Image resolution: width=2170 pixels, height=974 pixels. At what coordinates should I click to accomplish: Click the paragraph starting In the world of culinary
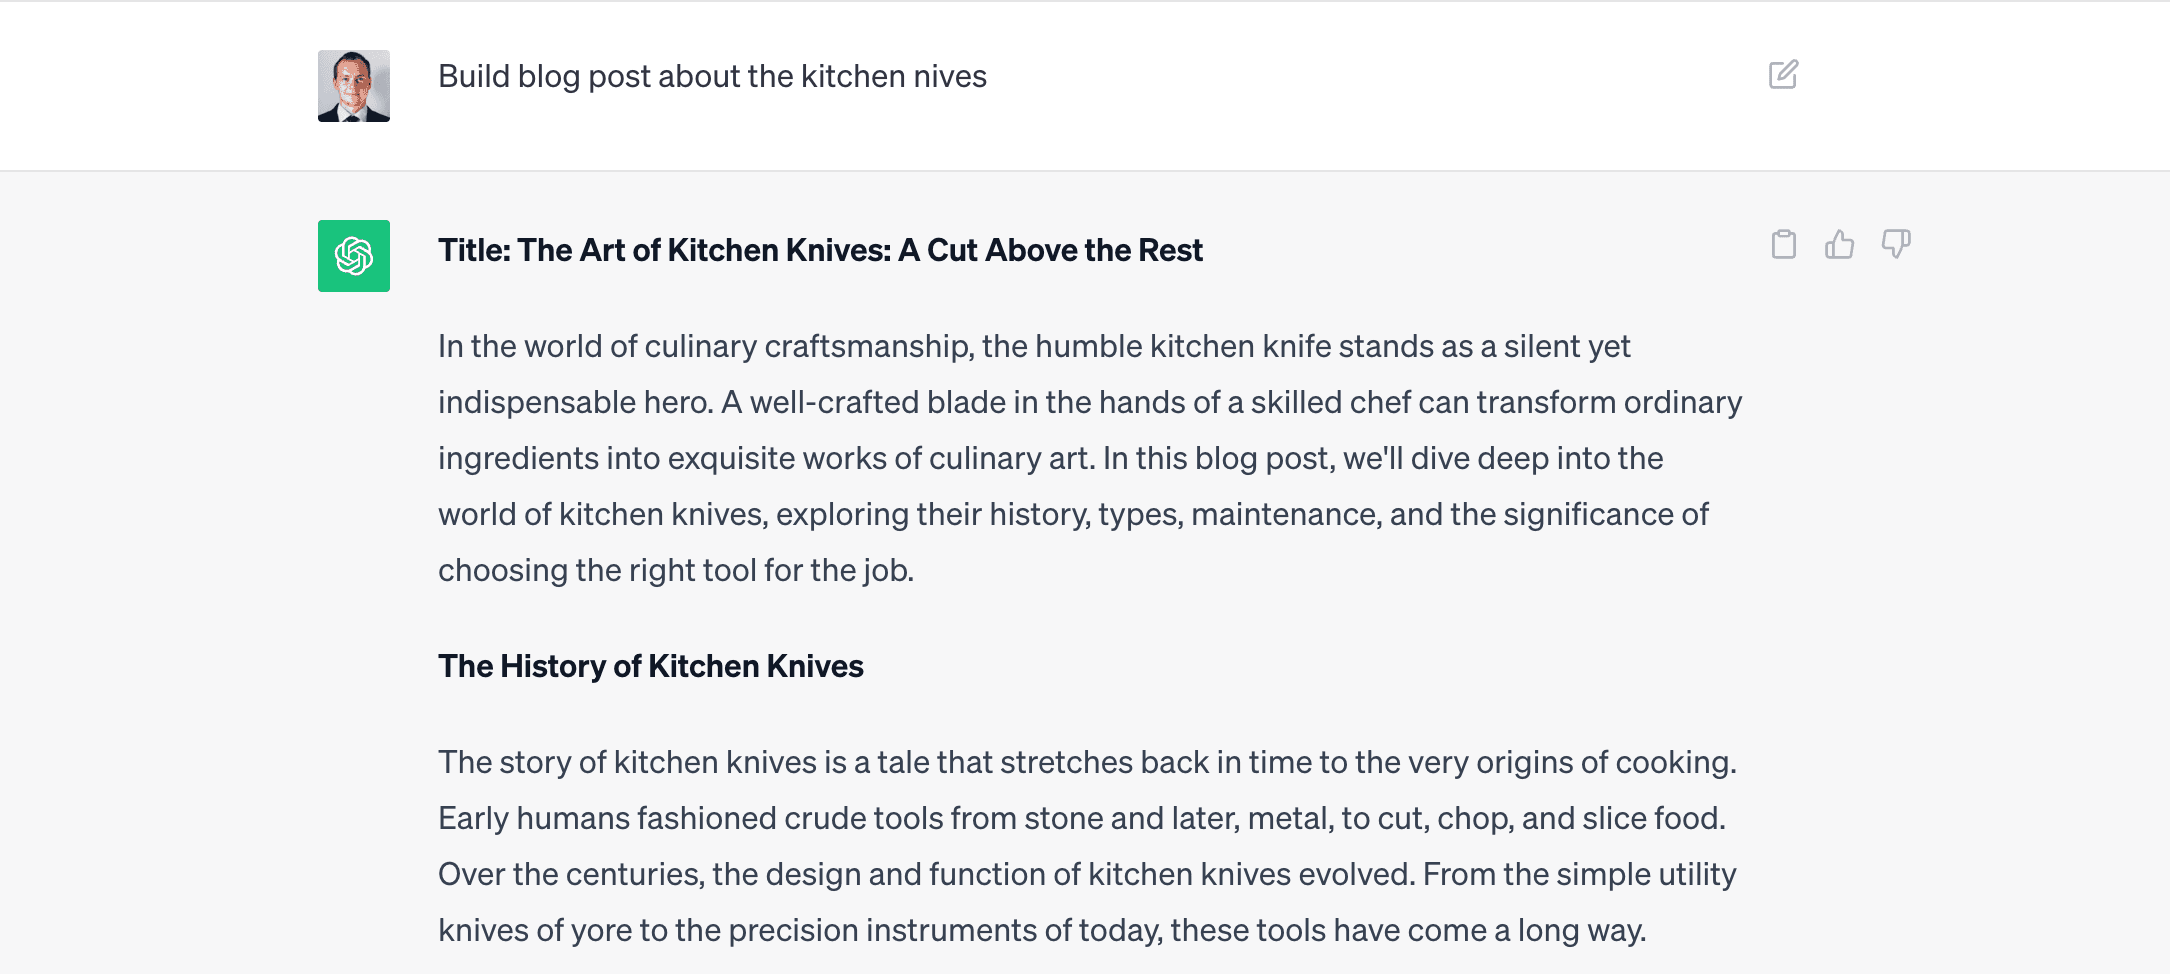click(x=1090, y=458)
